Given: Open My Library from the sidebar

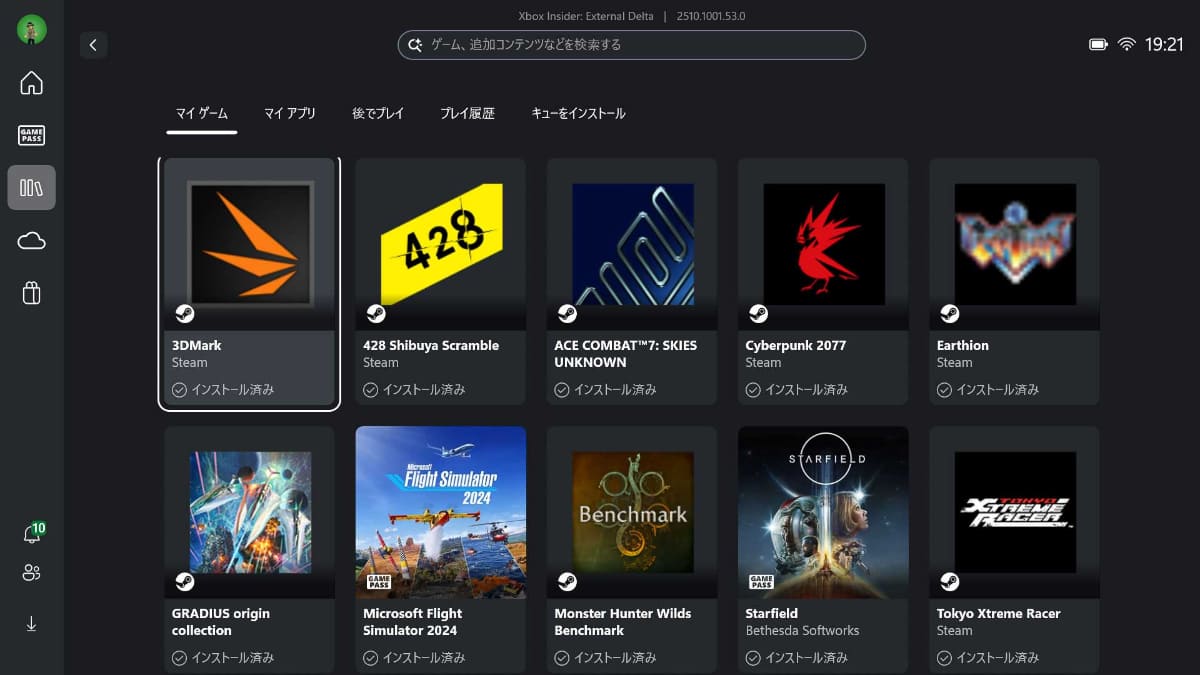Looking at the screenshot, I should tap(31, 187).
